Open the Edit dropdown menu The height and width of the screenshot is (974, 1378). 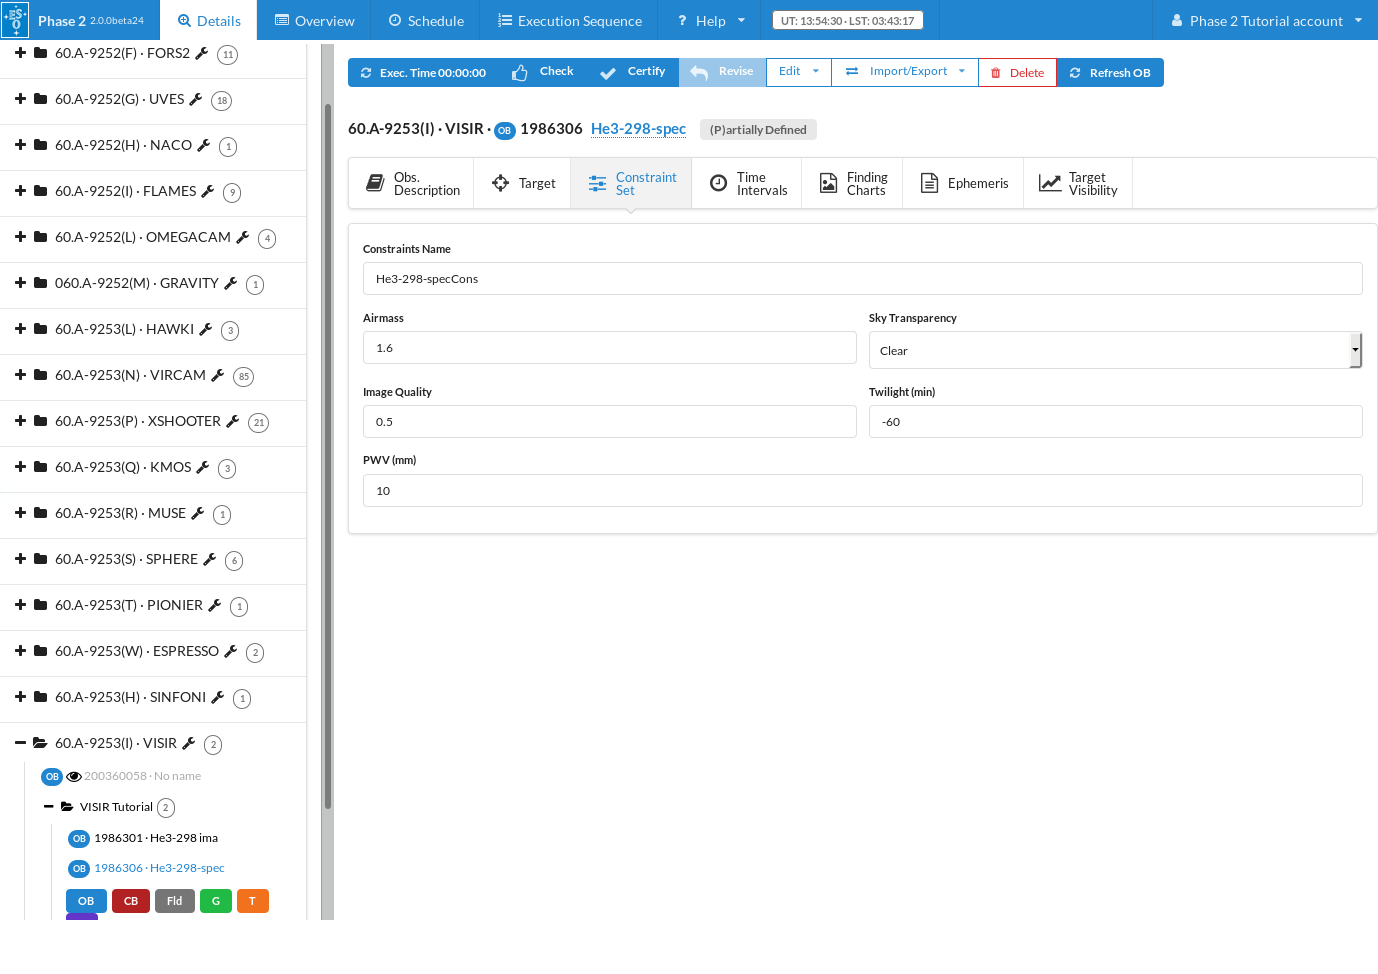tap(798, 72)
